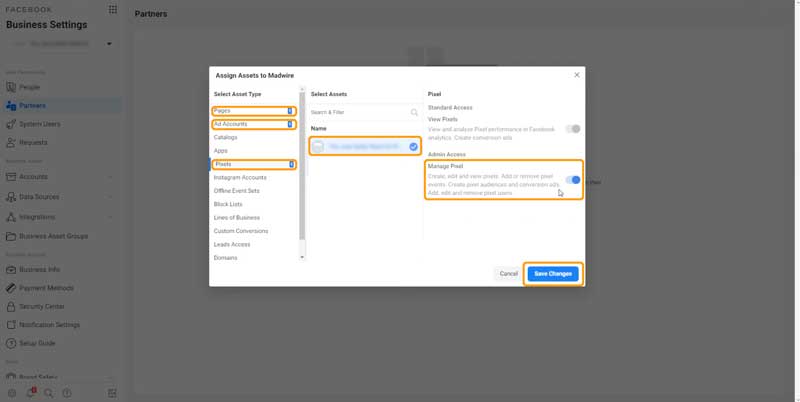Open the apps grid menu icon
Viewport: 800px width, 402px height.
(x=113, y=9)
